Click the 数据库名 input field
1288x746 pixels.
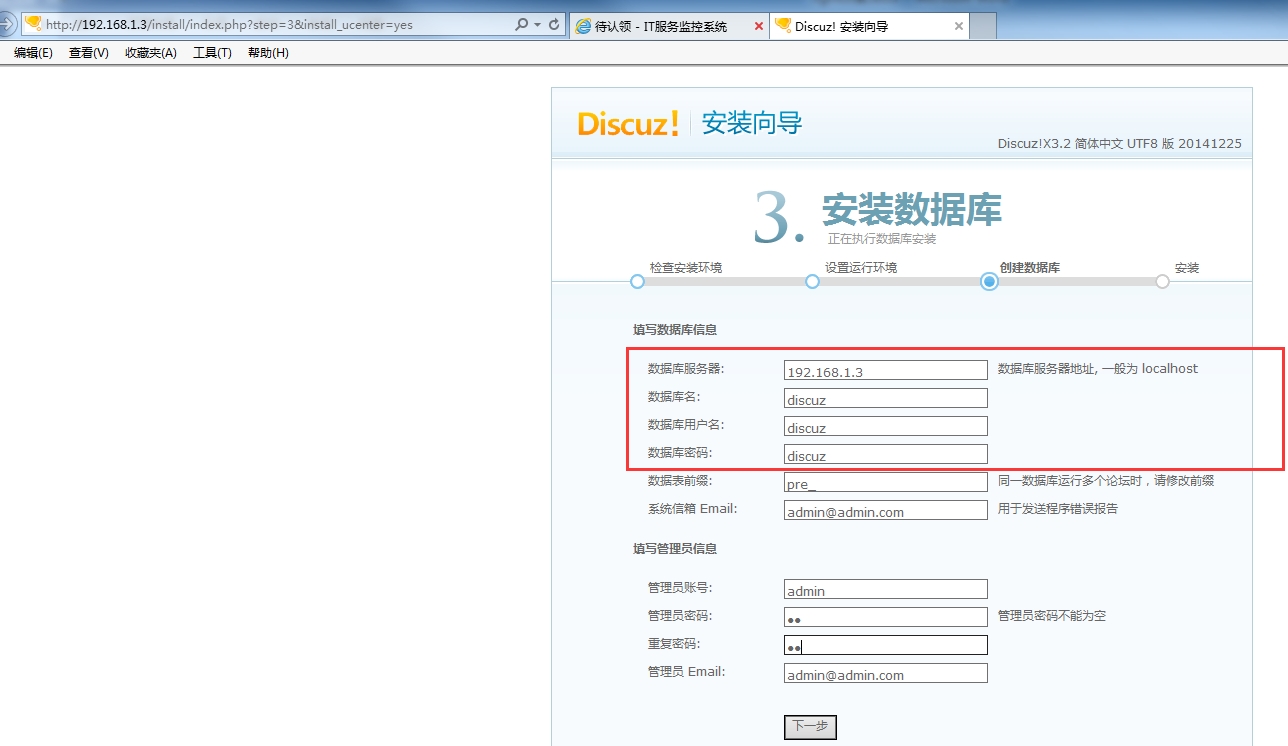coord(886,398)
